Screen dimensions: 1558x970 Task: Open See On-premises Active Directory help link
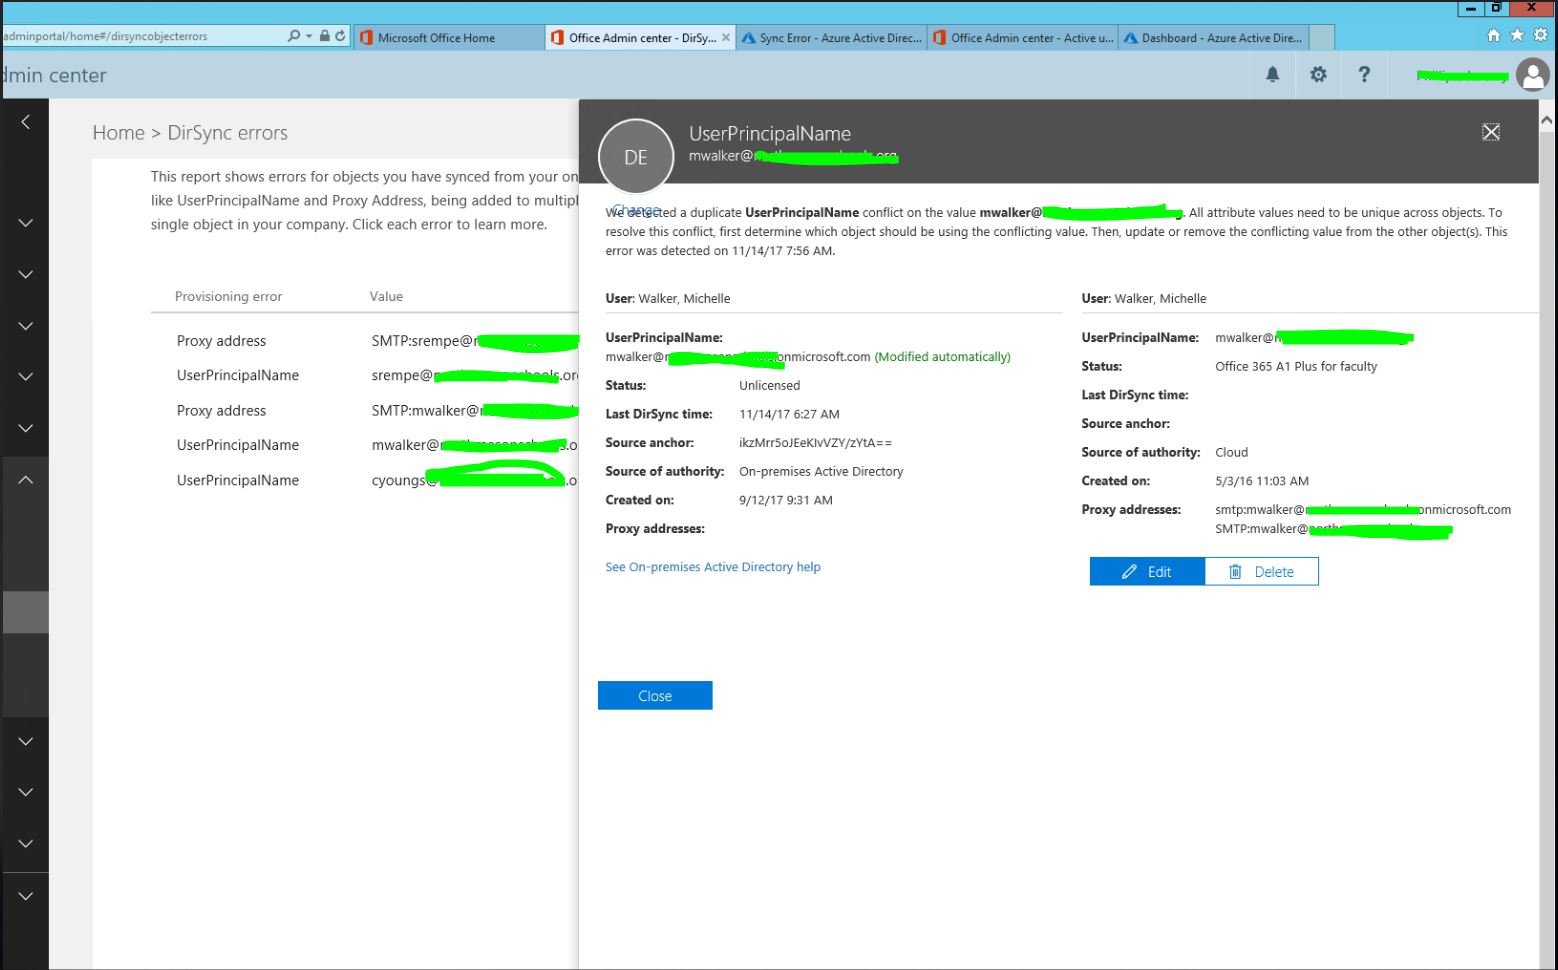point(713,567)
